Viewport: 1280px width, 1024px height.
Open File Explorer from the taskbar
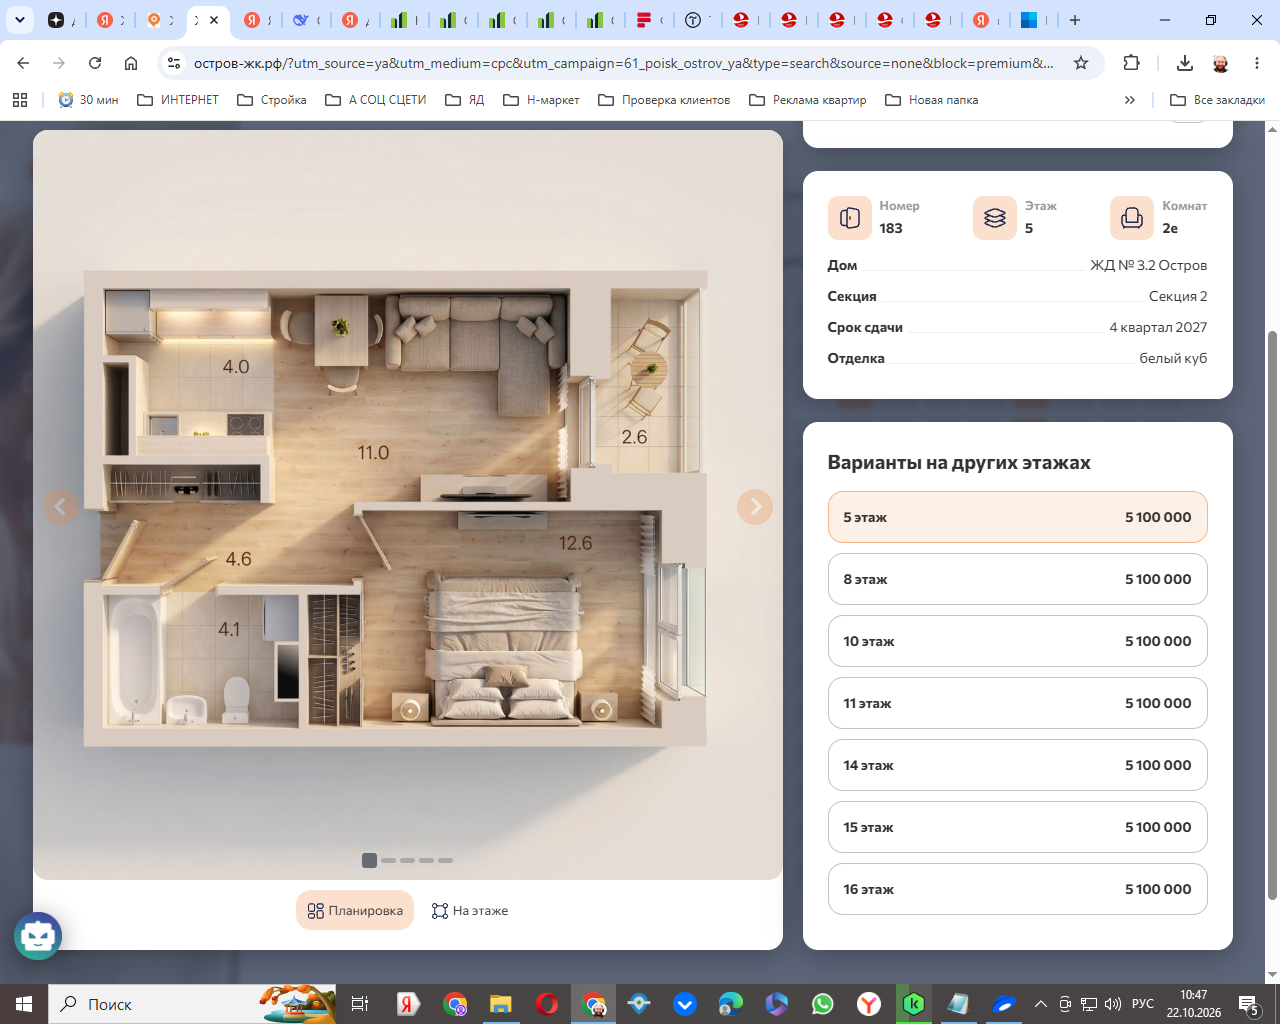(x=501, y=1004)
